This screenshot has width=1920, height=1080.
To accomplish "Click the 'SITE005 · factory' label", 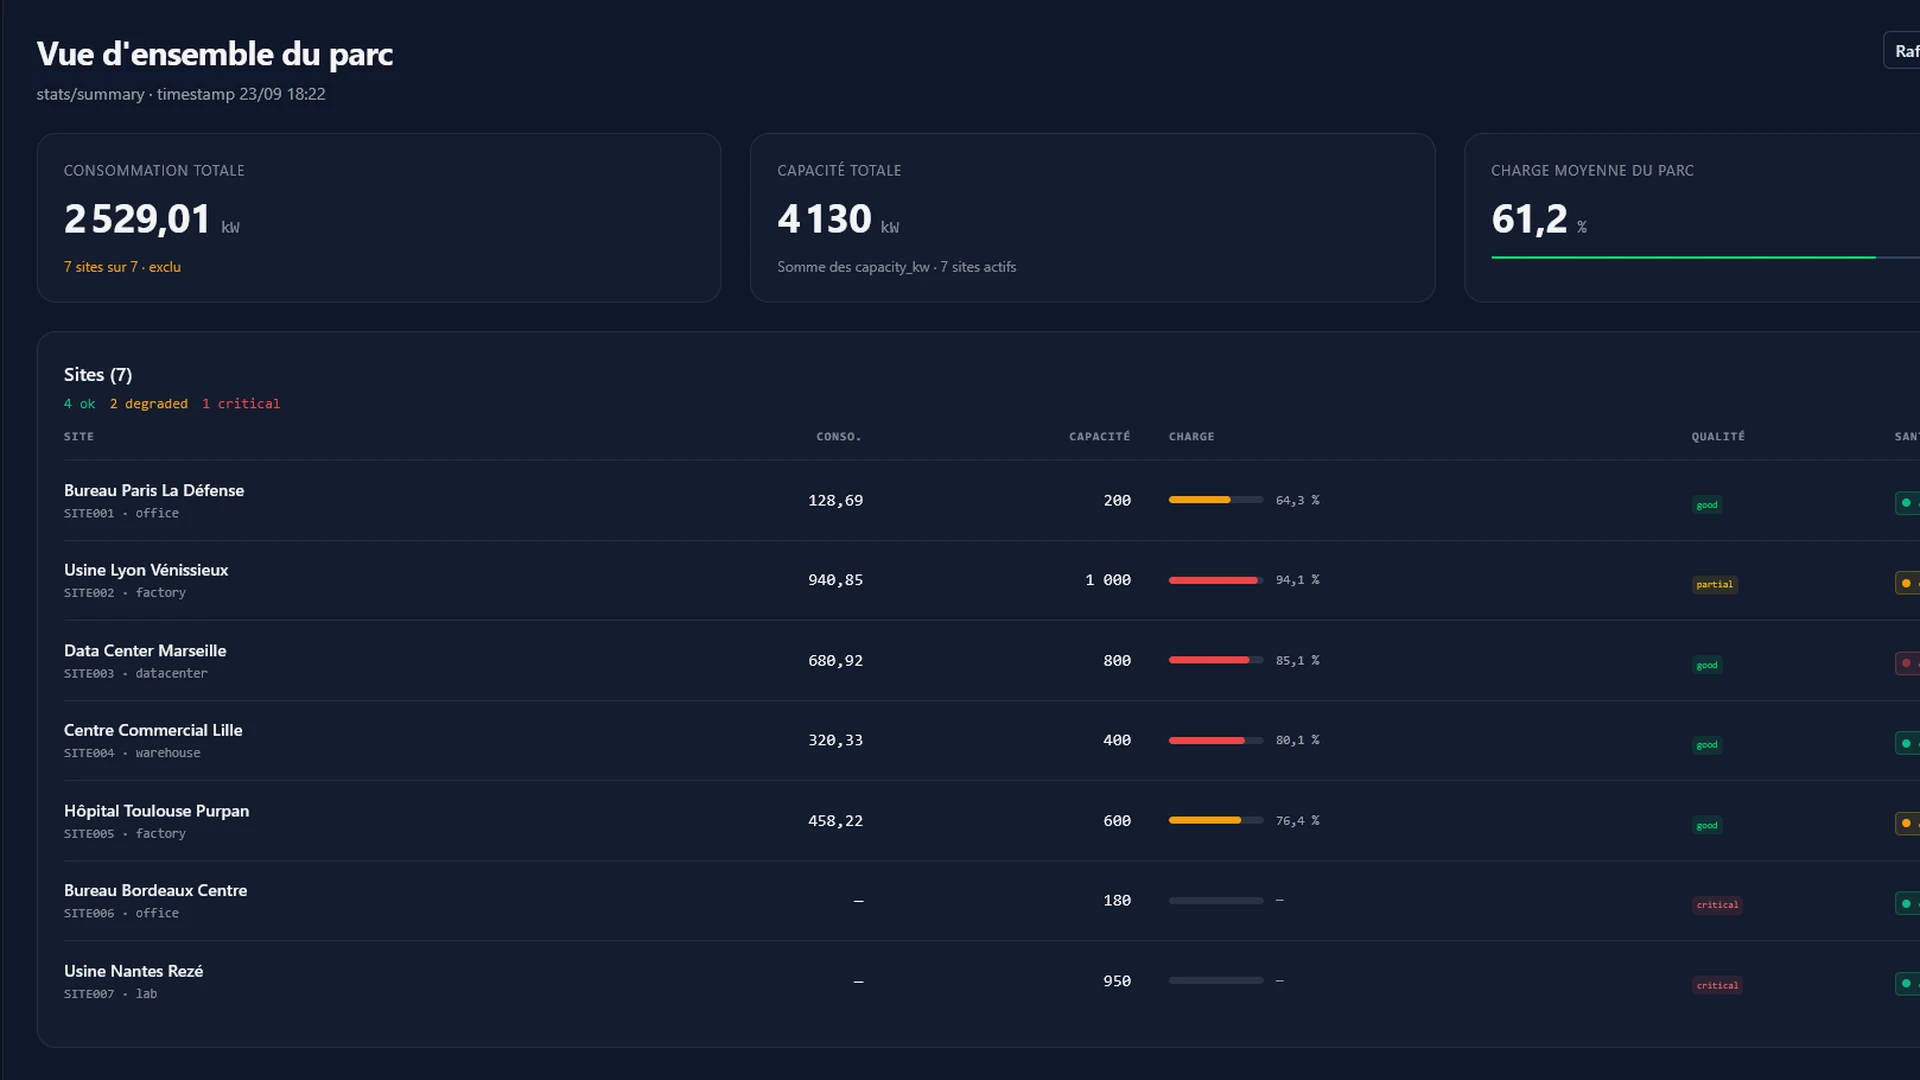I will [125, 834].
